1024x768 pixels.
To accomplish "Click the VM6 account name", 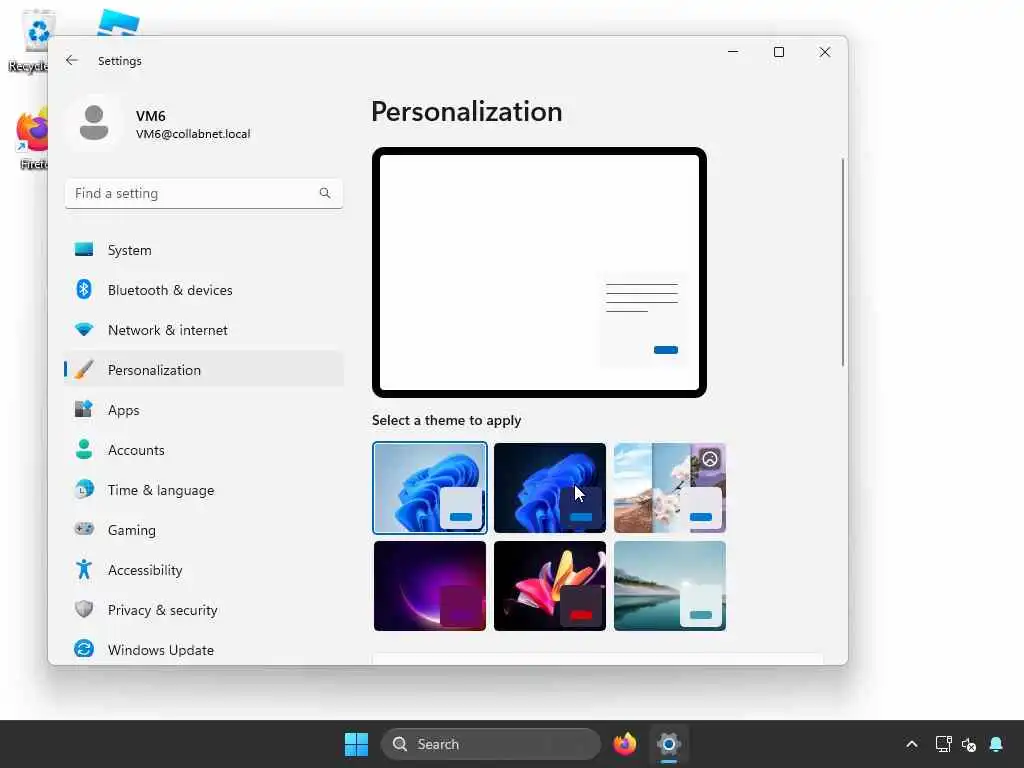I will point(150,116).
